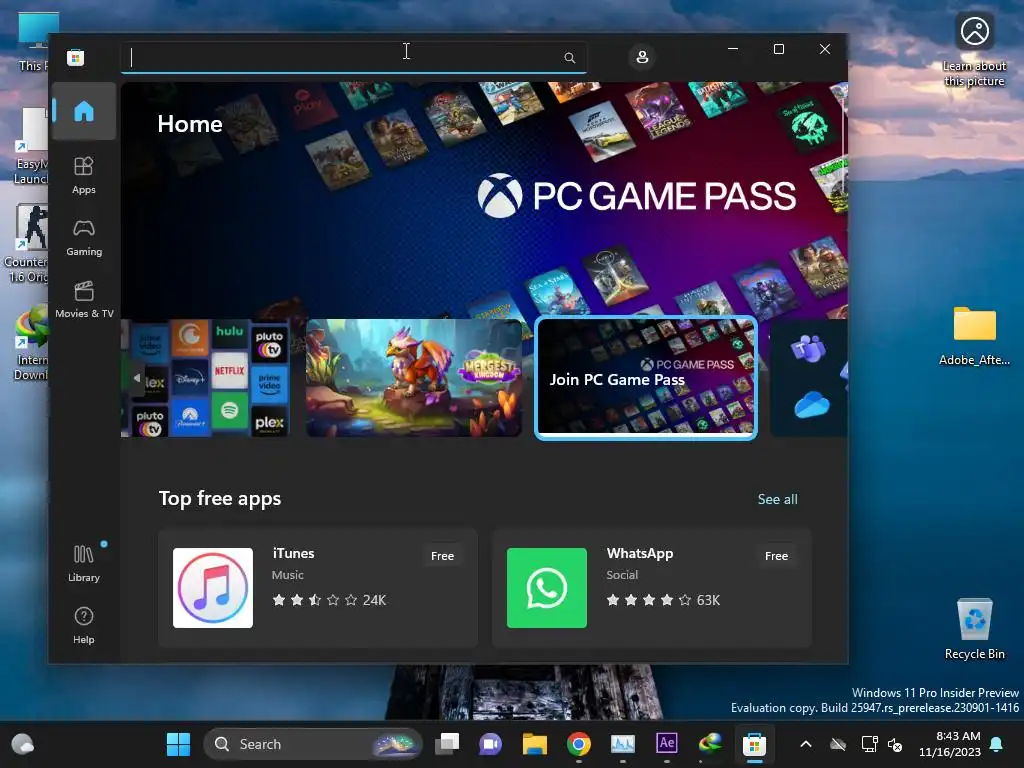Open the streaming apps collection thumbnail

click(205, 378)
